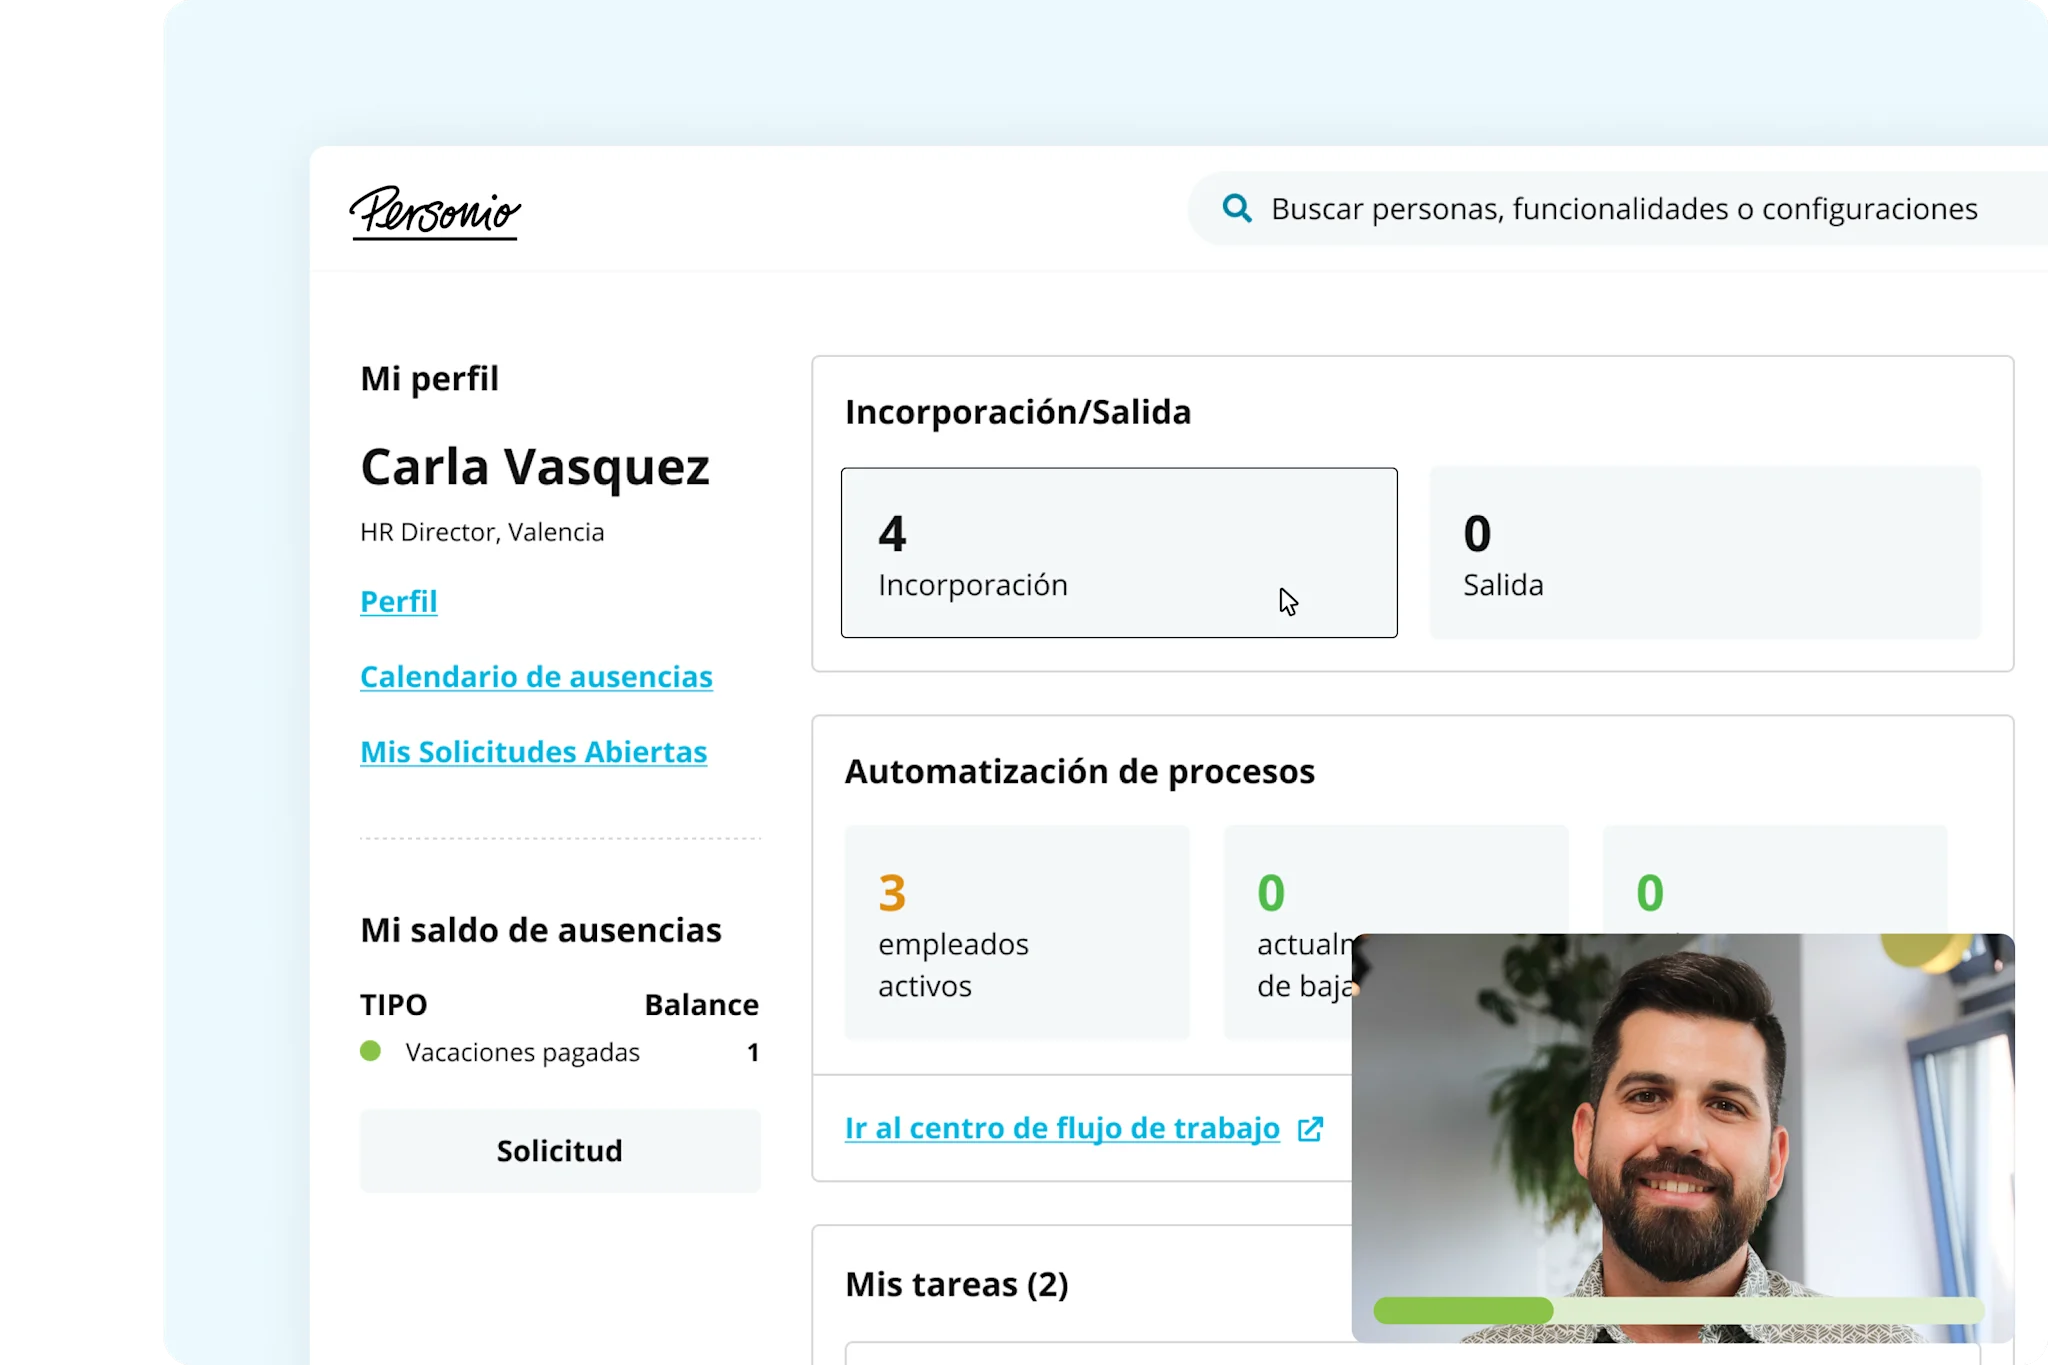Viewport: 2048px width, 1365px height.
Task: Click the Carla Vasquez profile name
Action: pos(535,467)
